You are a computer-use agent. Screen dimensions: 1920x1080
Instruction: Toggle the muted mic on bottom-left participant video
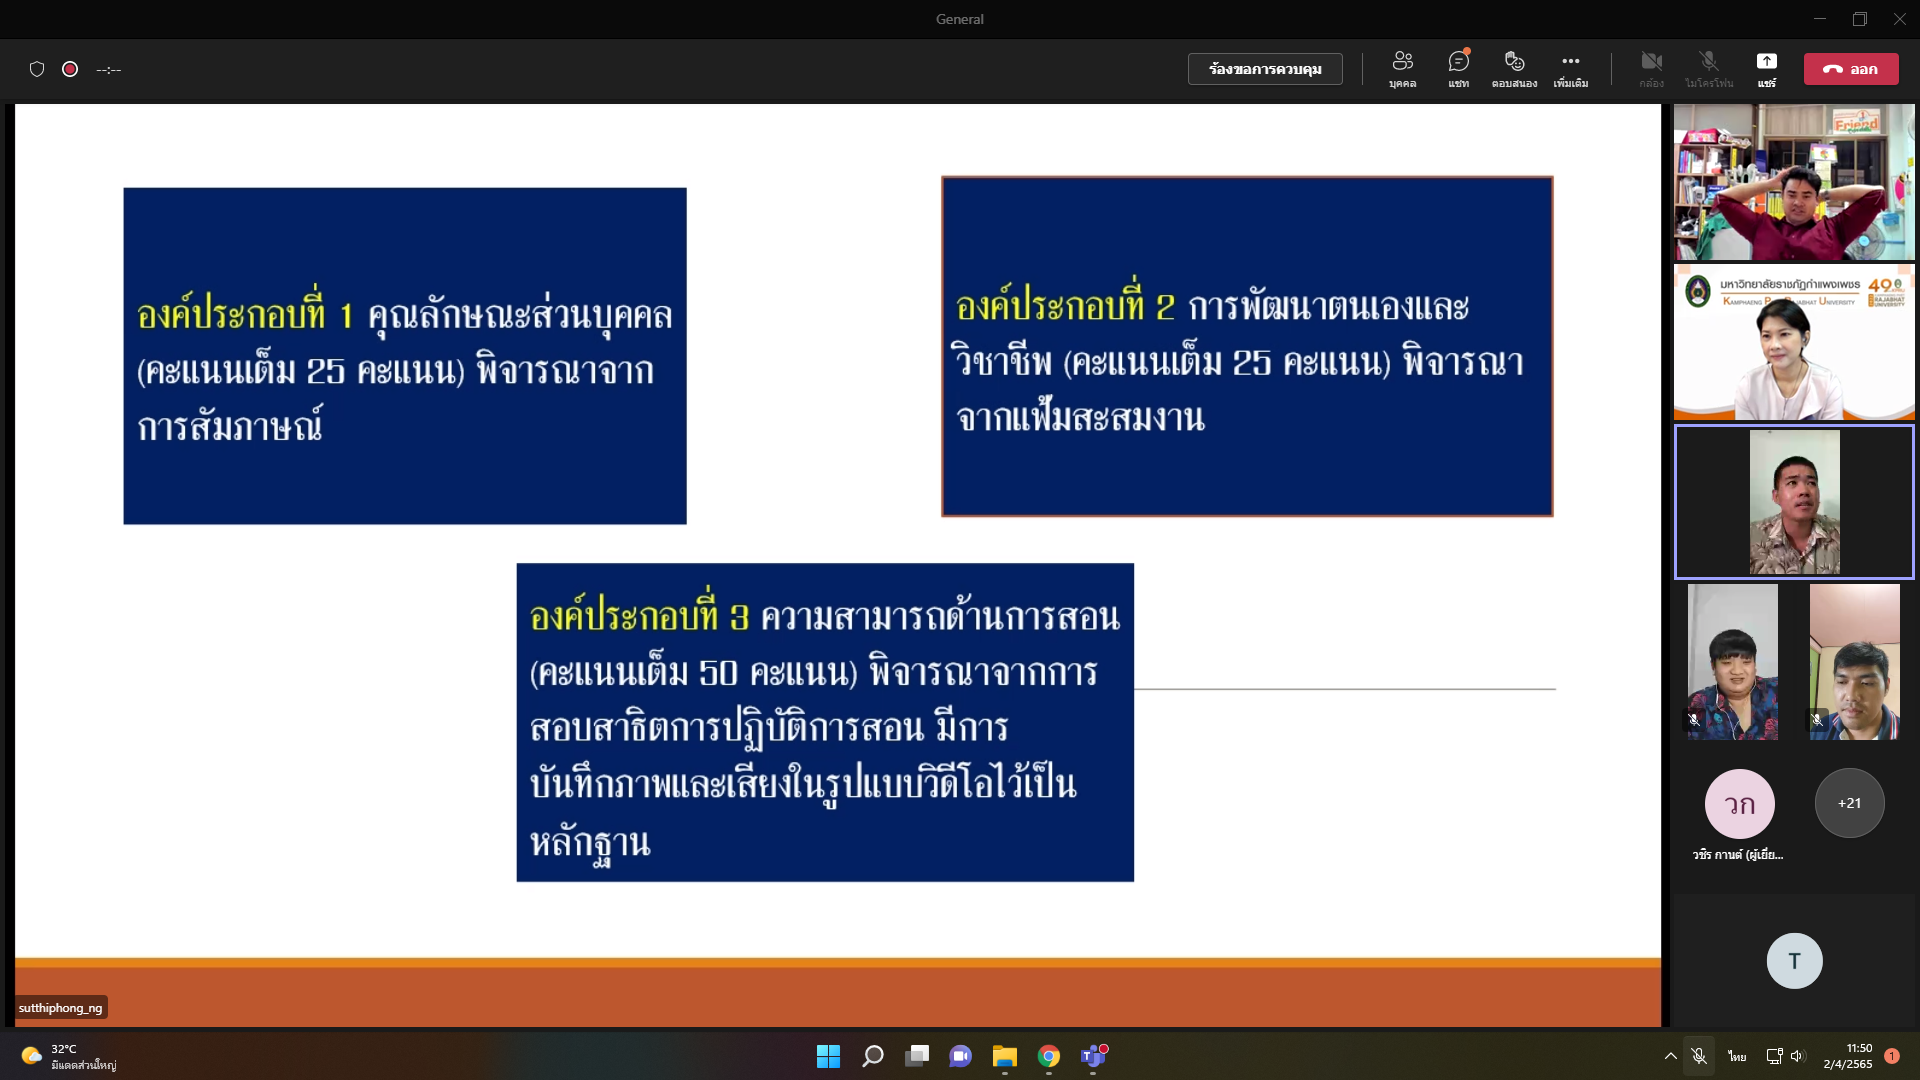[1692, 721]
